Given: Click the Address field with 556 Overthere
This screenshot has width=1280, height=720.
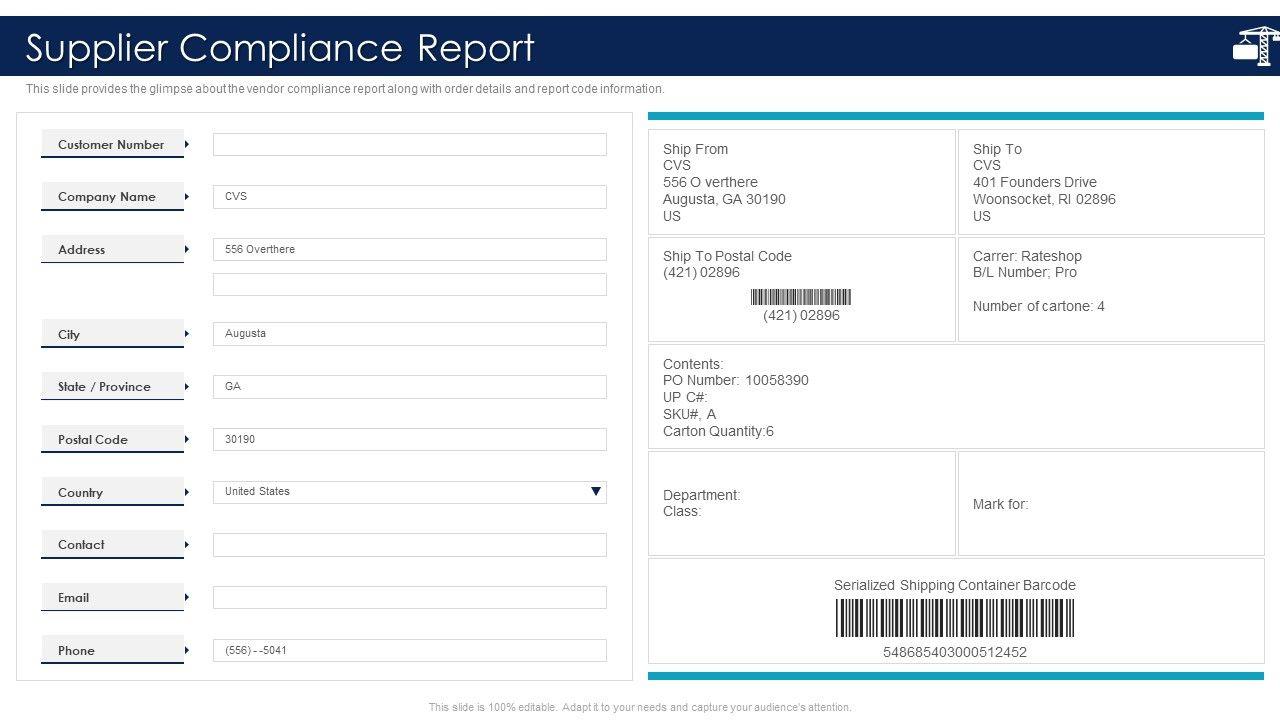Looking at the screenshot, I should (409, 249).
